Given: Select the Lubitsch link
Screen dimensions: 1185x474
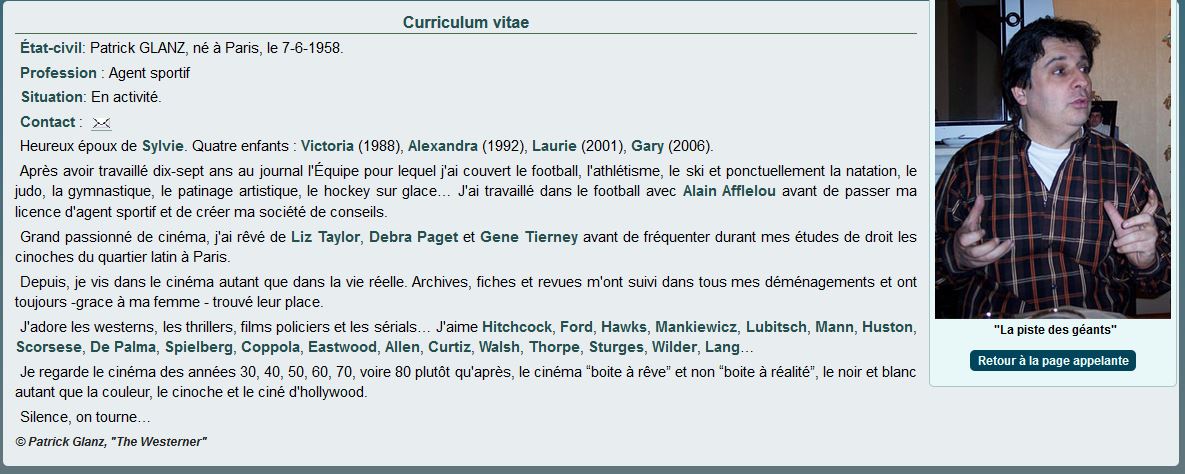Looking at the screenshot, I should coord(777,327).
